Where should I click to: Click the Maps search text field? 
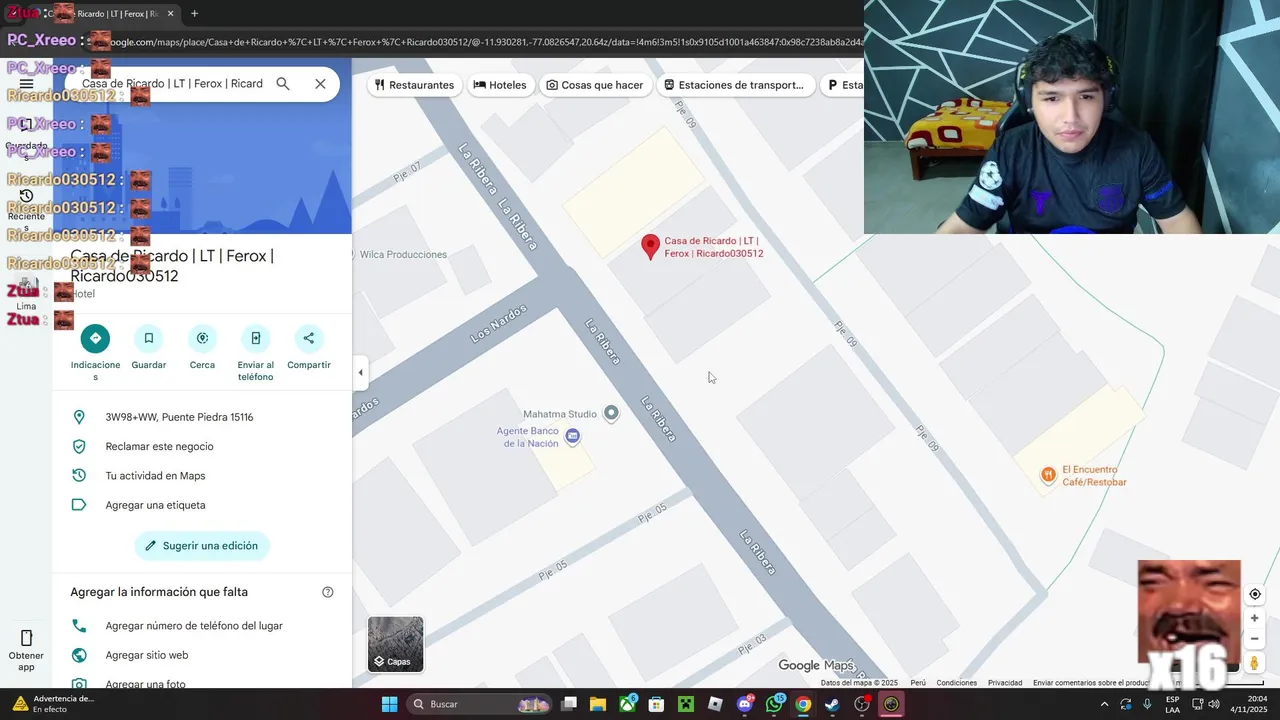pos(172,84)
